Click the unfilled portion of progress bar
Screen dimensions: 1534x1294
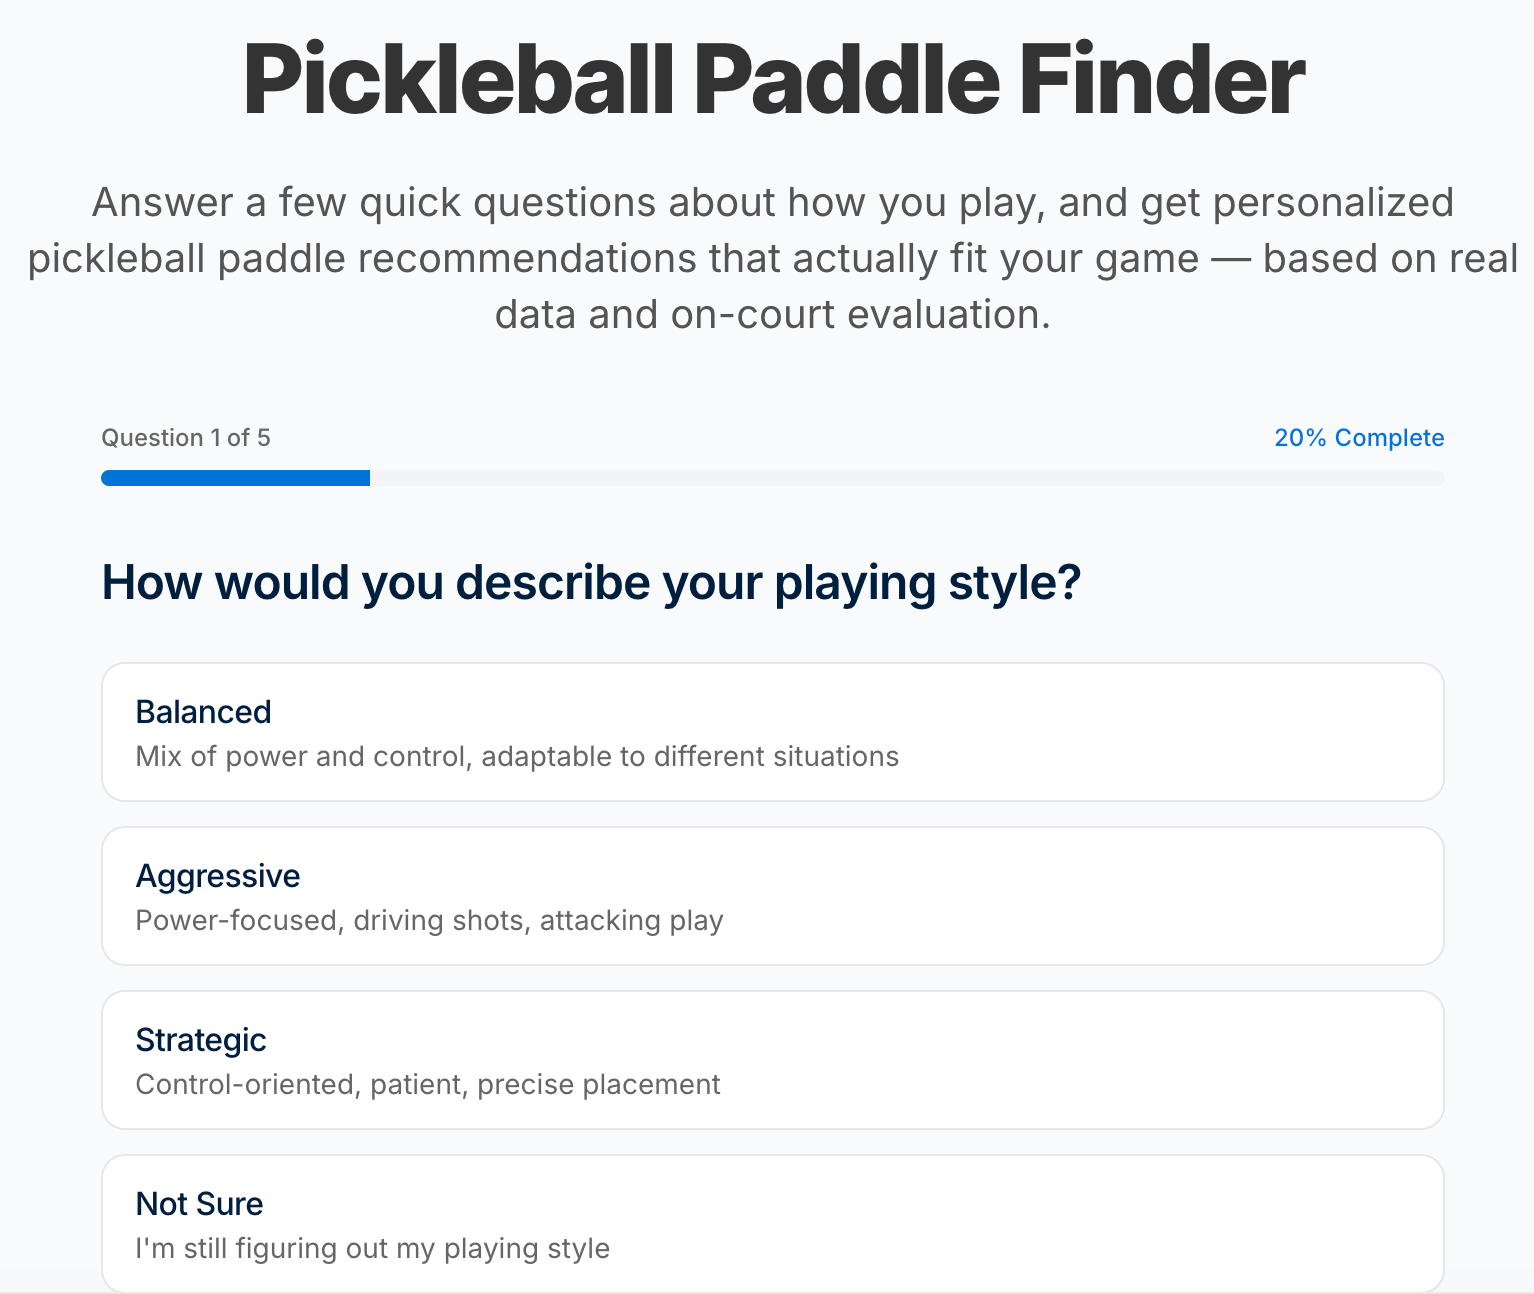click(x=907, y=478)
